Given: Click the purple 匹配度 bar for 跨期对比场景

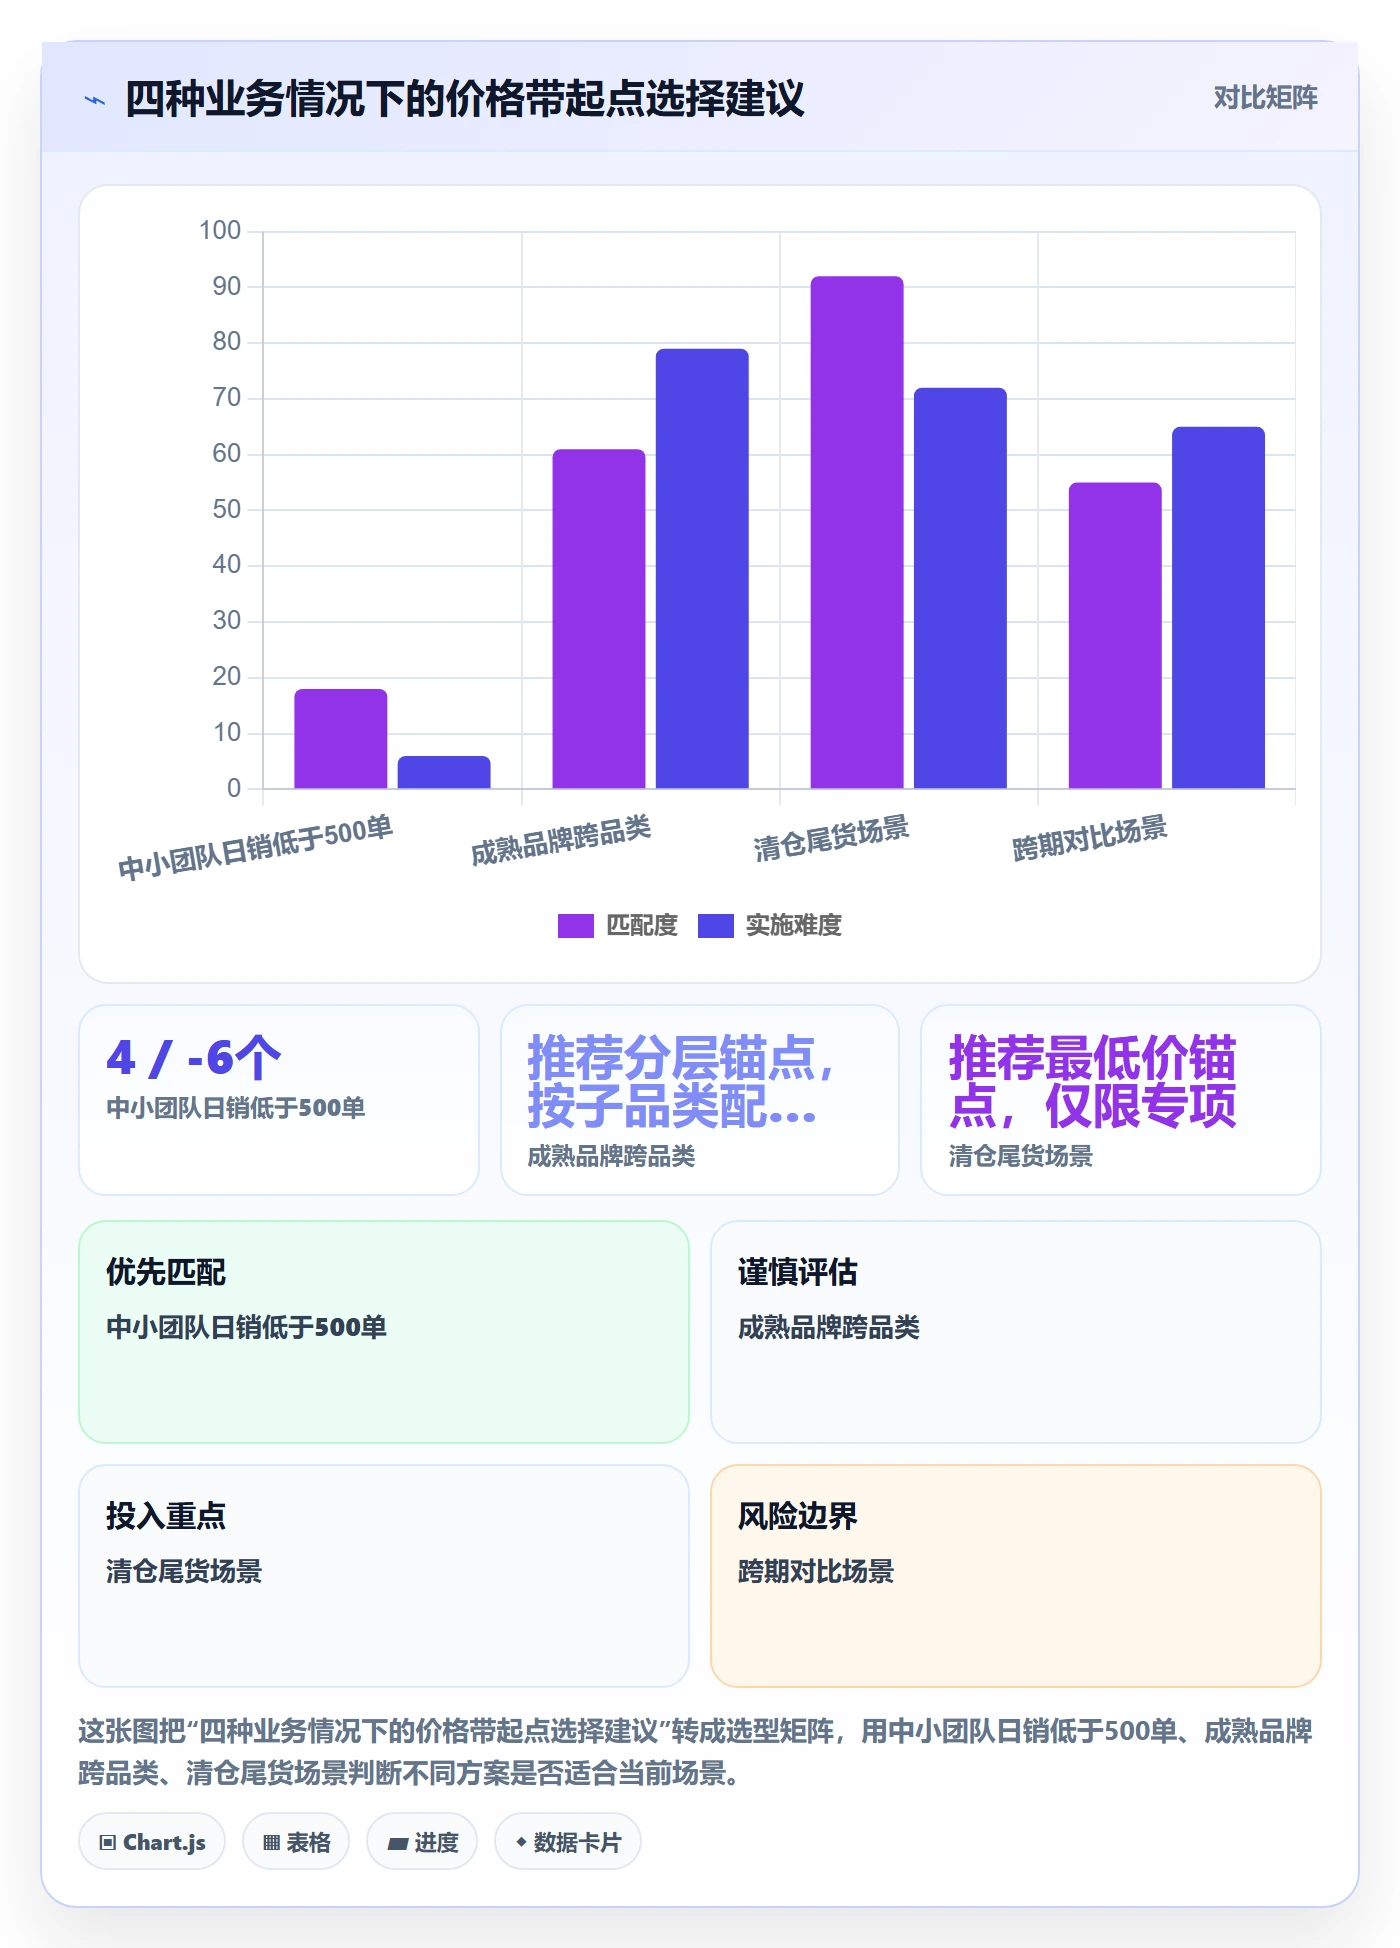Looking at the screenshot, I should pos(1115,636).
